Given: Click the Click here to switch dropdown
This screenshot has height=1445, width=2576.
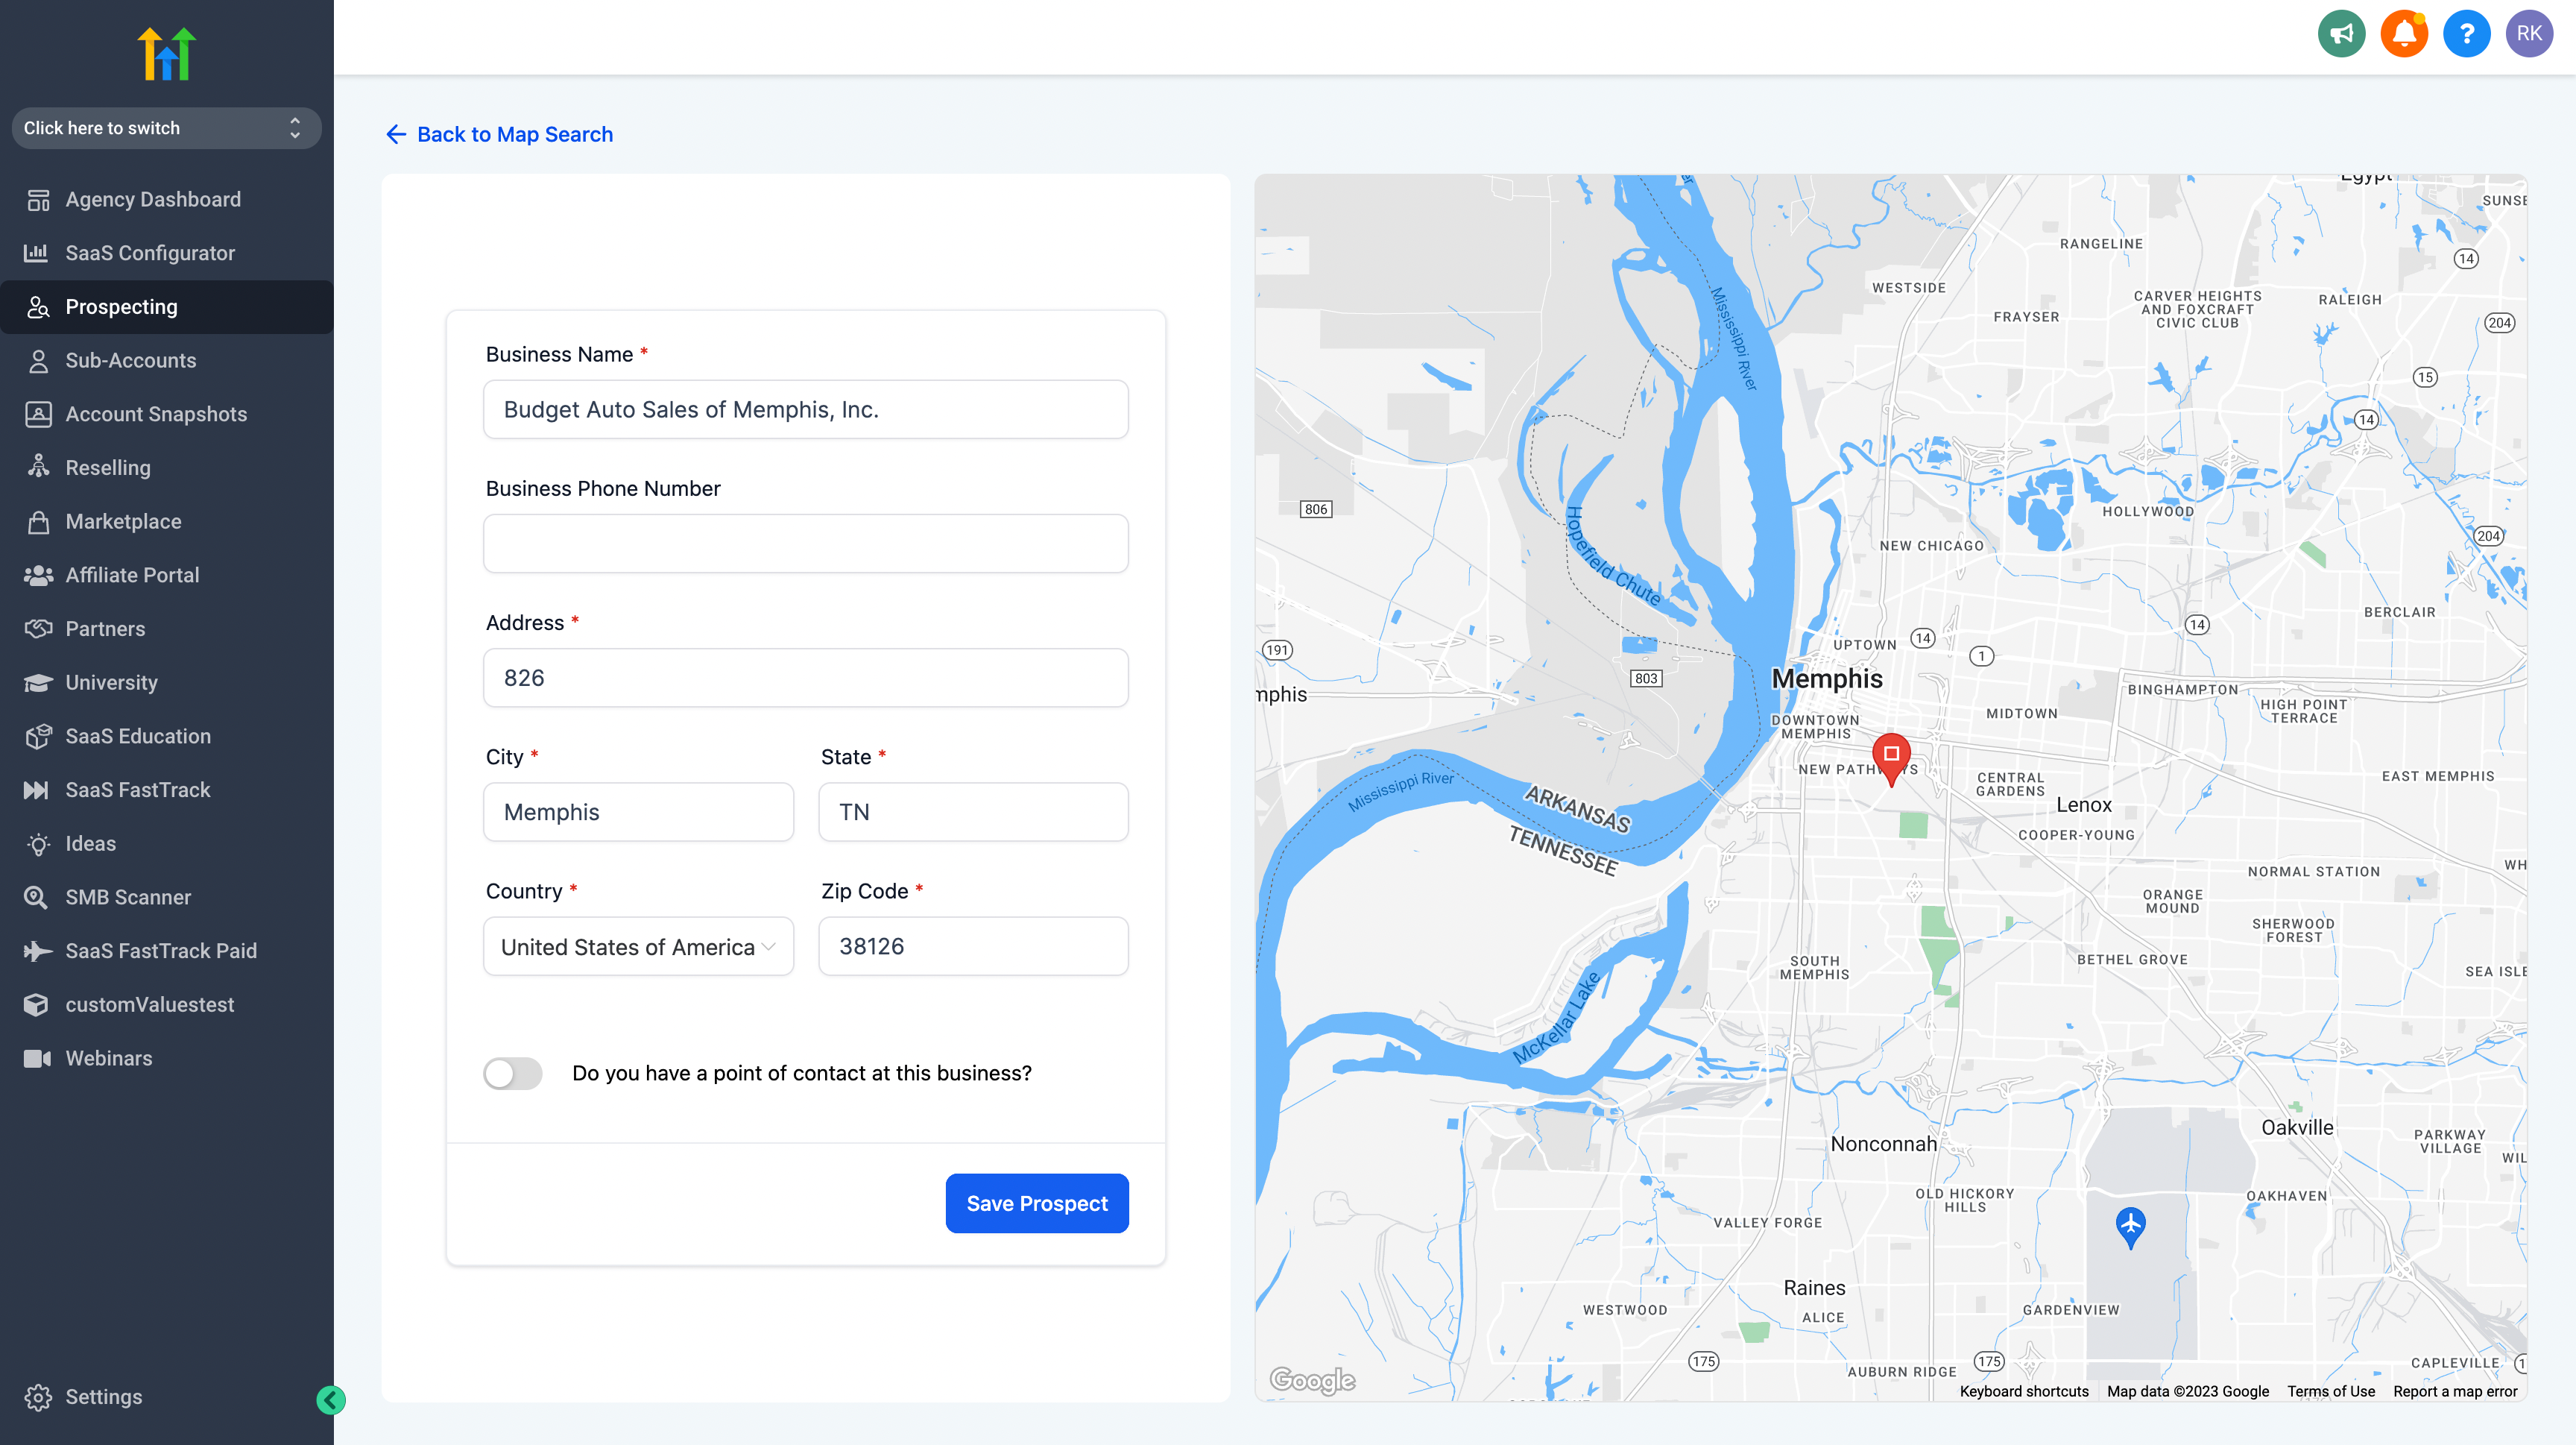Looking at the screenshot, I should (x=166, y=127).
